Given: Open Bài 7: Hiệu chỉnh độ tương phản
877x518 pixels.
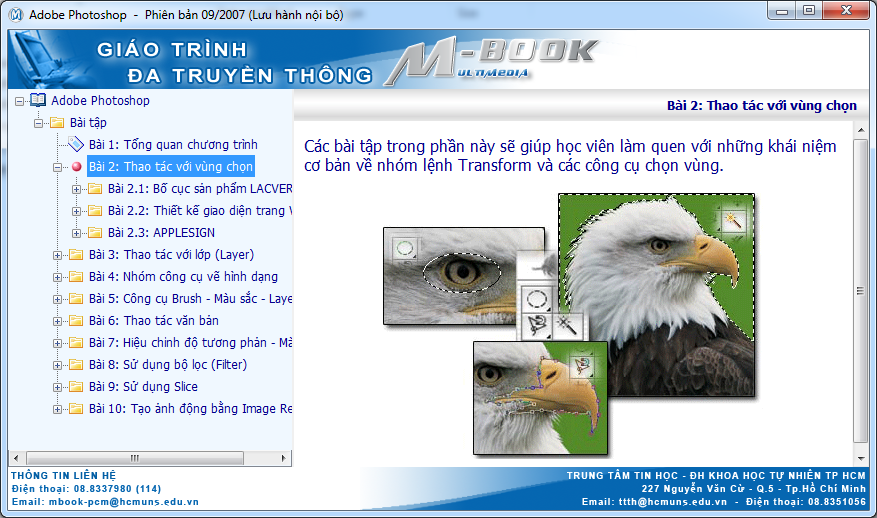Looking at the screenshot, I should [190, 342].
